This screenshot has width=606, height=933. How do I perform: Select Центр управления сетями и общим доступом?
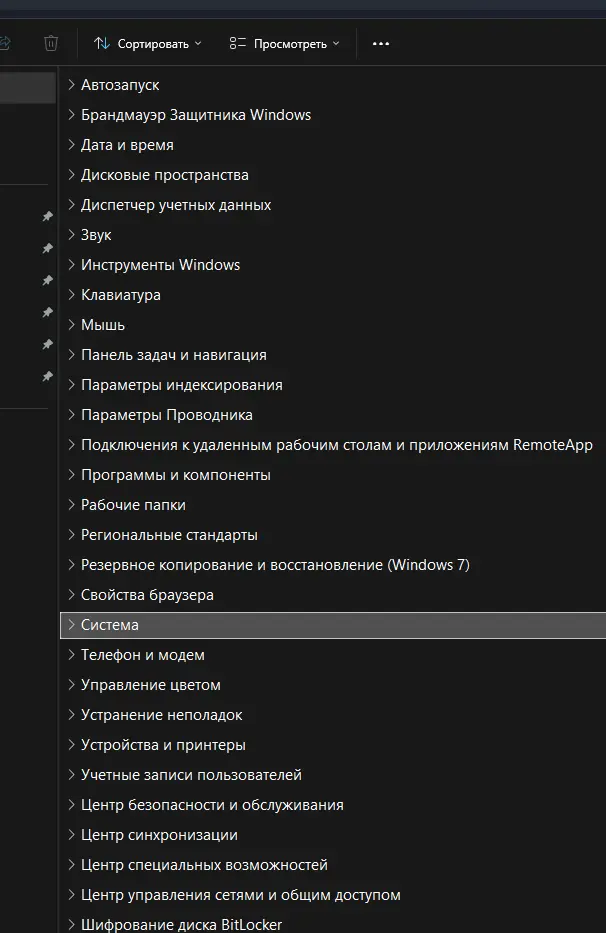240,895
